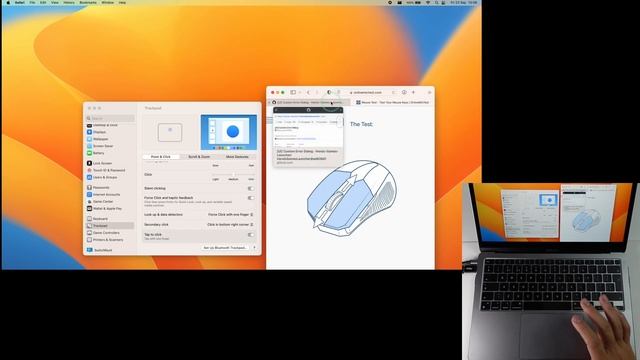Select SwitchResX in settings sidebar
This screenshot has width=640, height=360.
(x=103, y=250)
